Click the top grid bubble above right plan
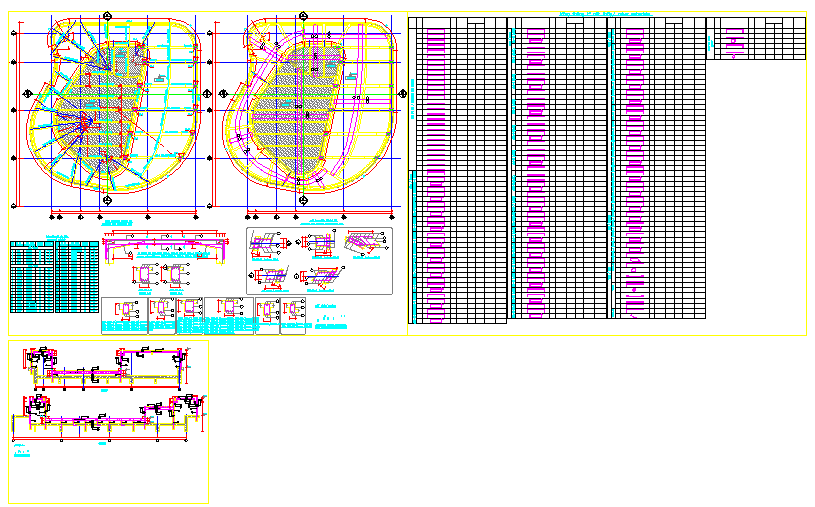Viewport: 815px width, 507px height. click(297, 14)
